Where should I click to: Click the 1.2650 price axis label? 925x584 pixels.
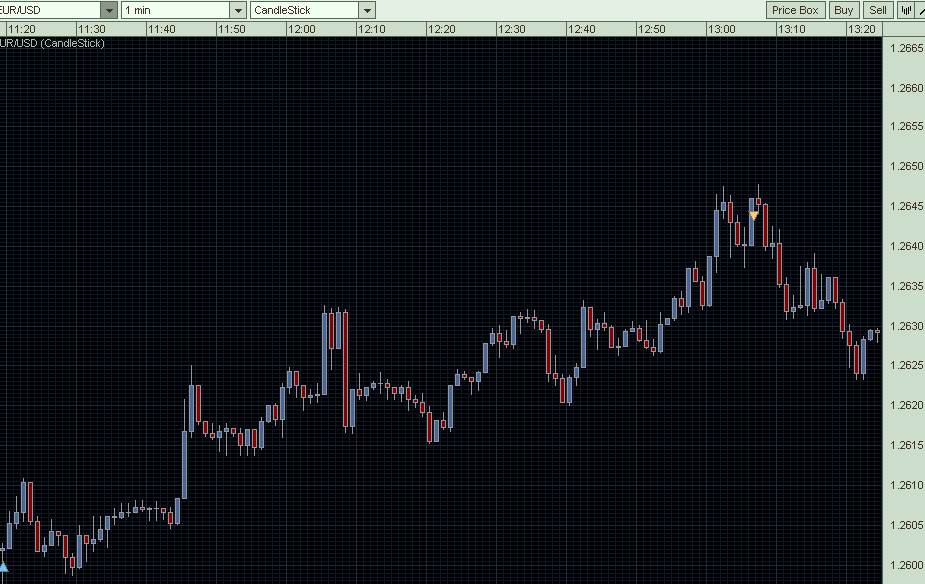pyautogui.click(x=906, y=166)
